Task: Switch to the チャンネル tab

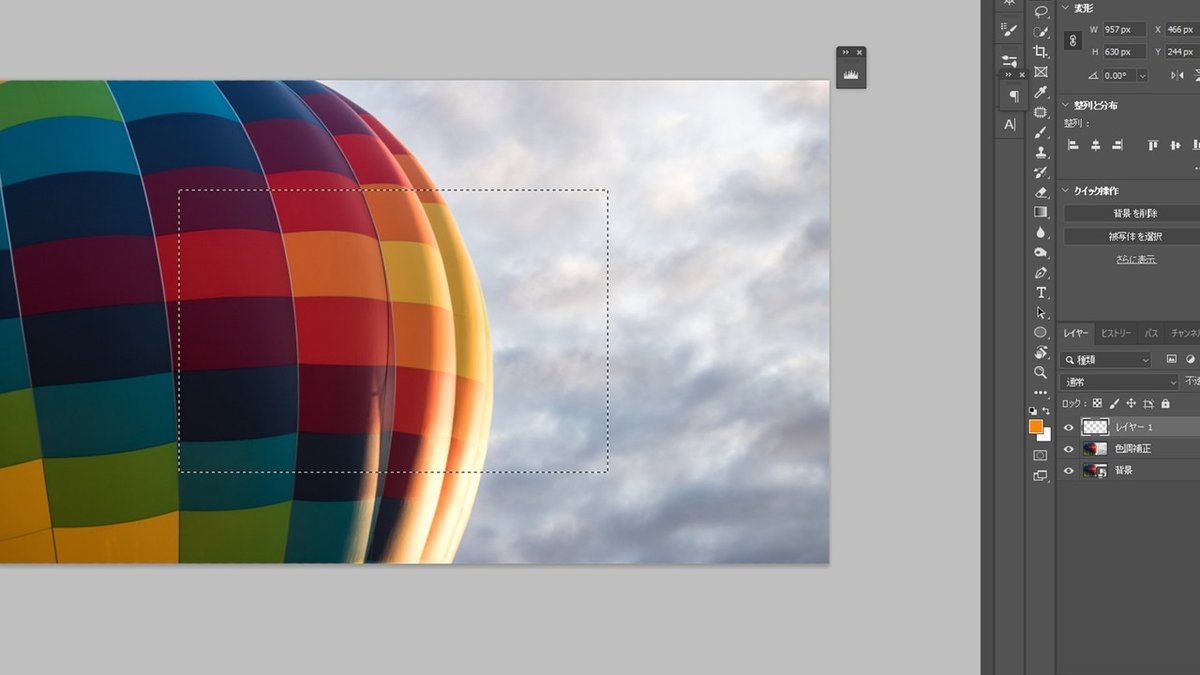Action: [x=1185, y=333]
